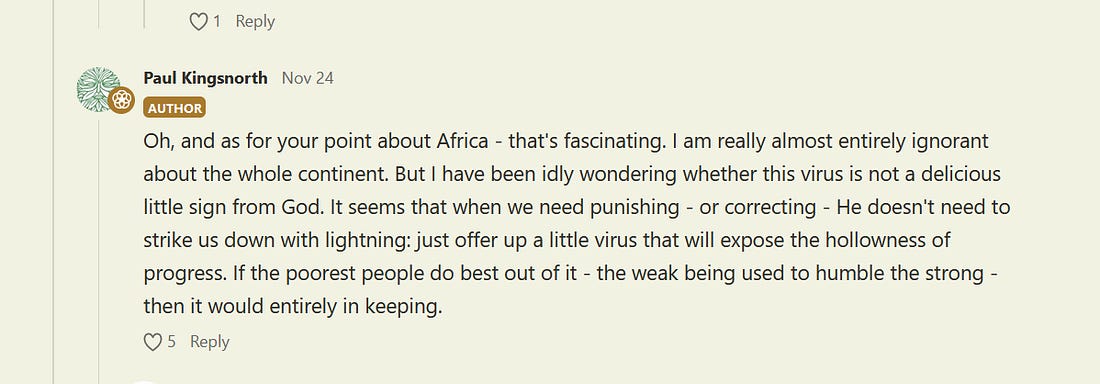
Task: Click the like count number 1
Action: click(x=217, y=22)
